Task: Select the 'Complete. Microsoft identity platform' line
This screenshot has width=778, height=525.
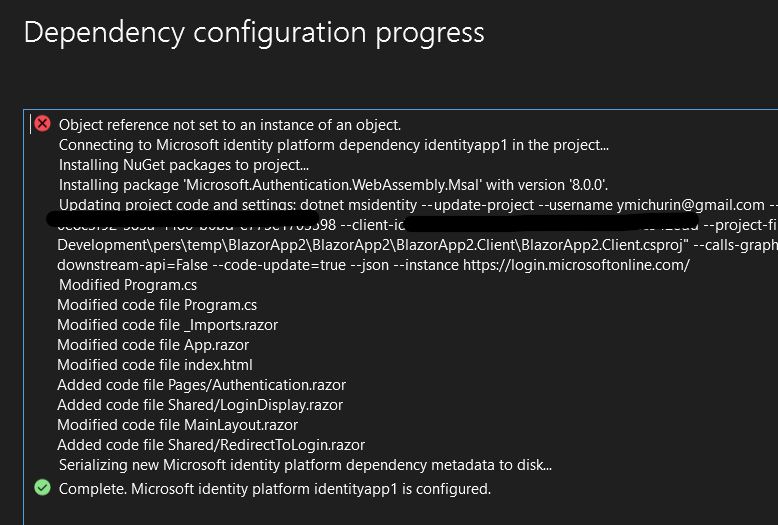Action: (x=275, y=489)
